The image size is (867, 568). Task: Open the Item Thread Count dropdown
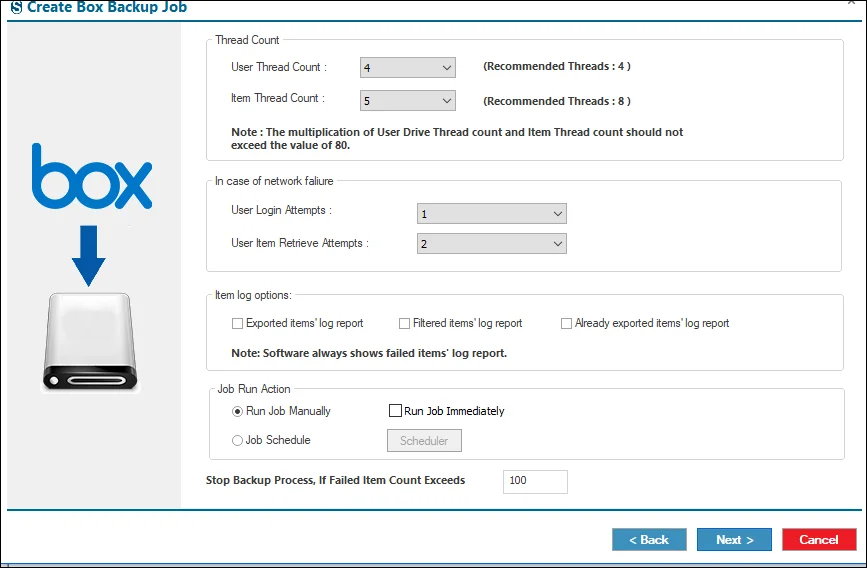tap(408, 101)
